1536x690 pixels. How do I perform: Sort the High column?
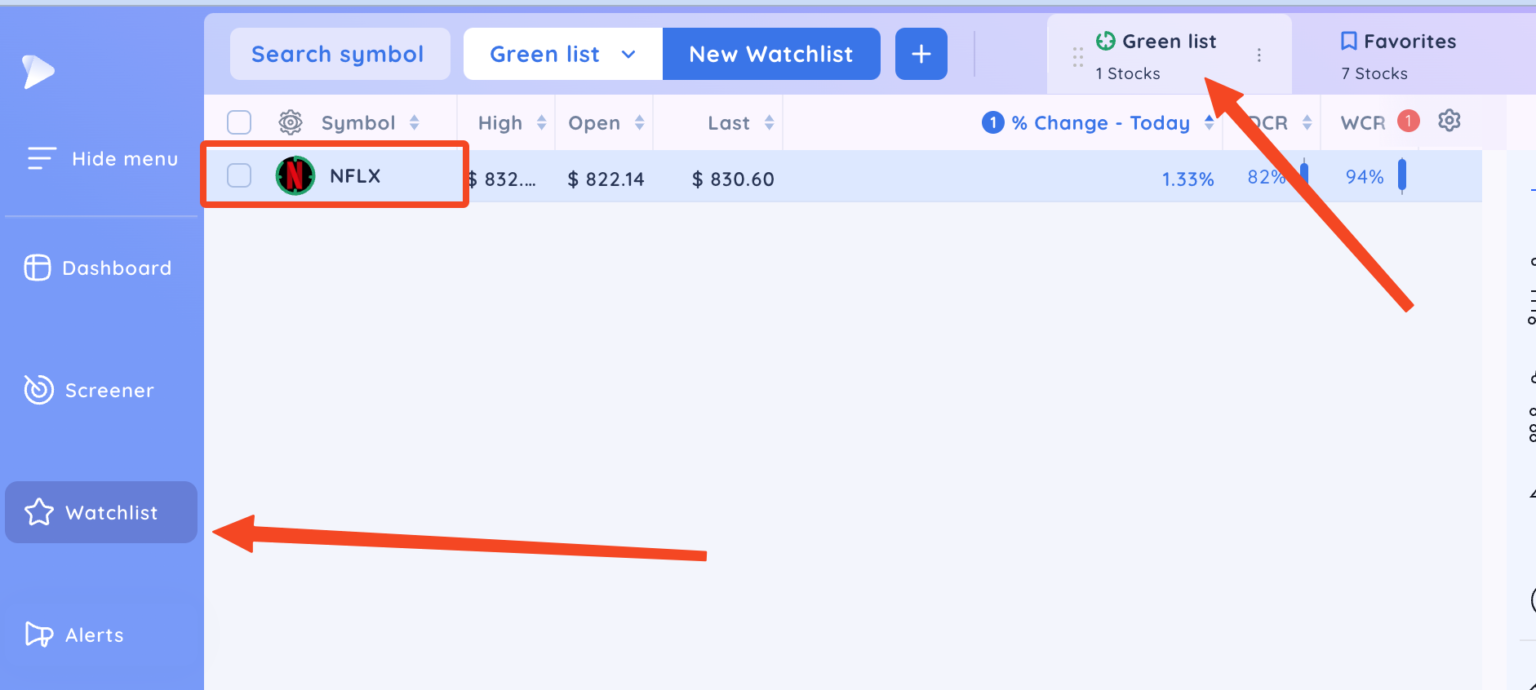pyautogui.click(x=540, y=121)
